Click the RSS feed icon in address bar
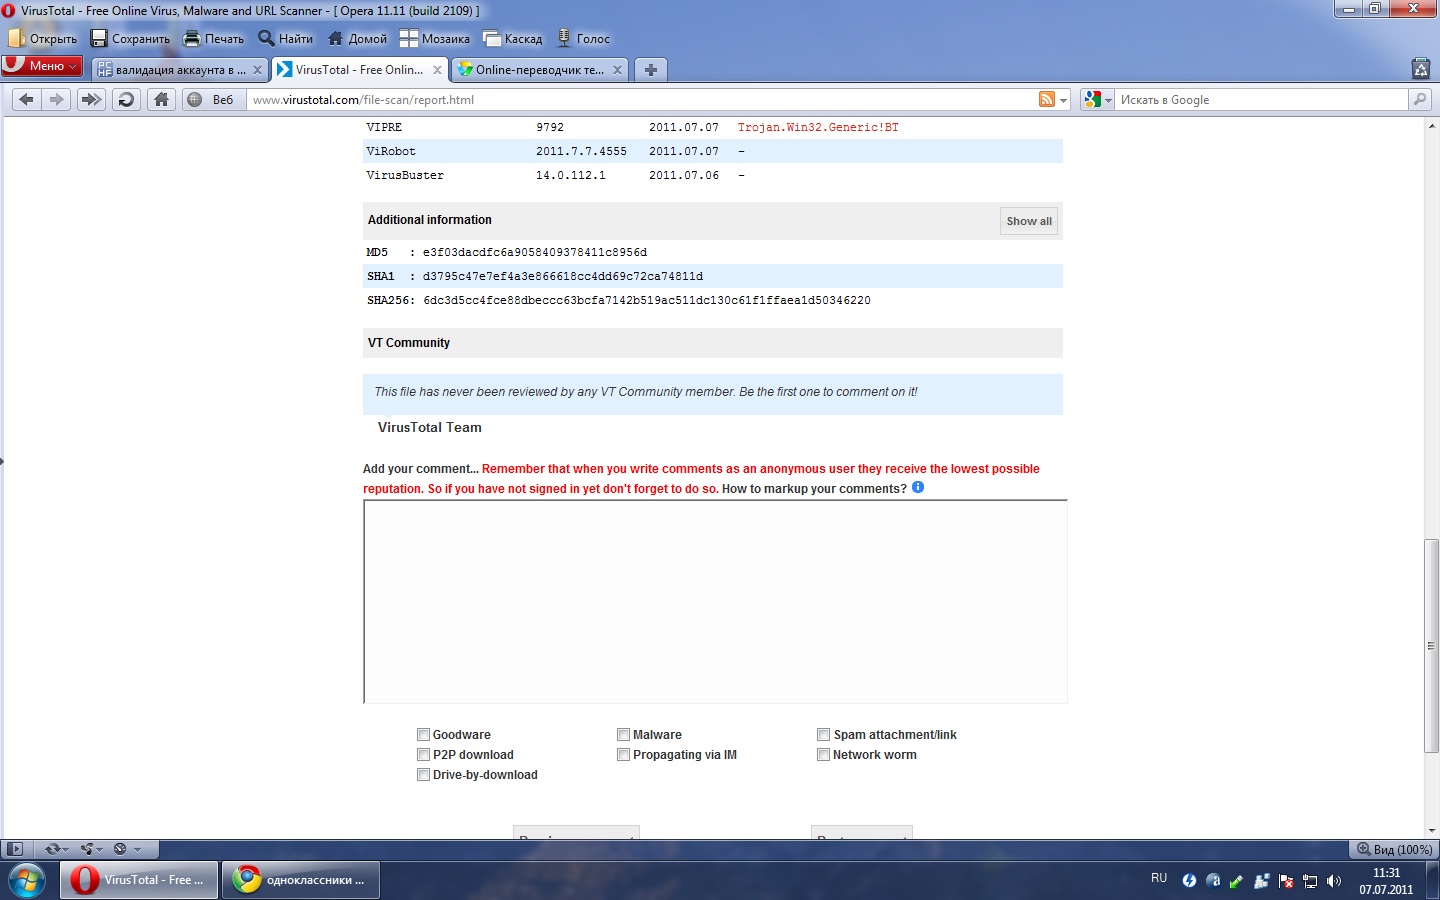Screen dimensions: 1440x900 (1047, 100)
